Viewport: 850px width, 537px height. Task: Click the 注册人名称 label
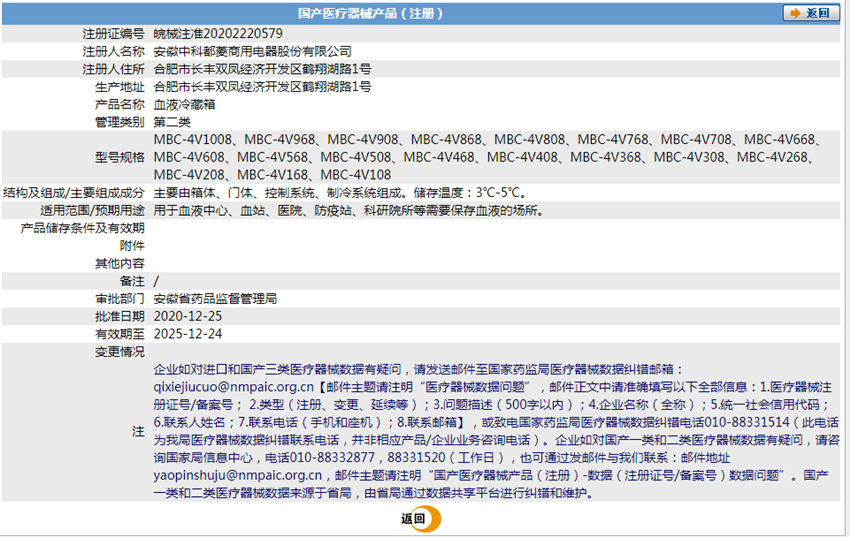point(113,51)
